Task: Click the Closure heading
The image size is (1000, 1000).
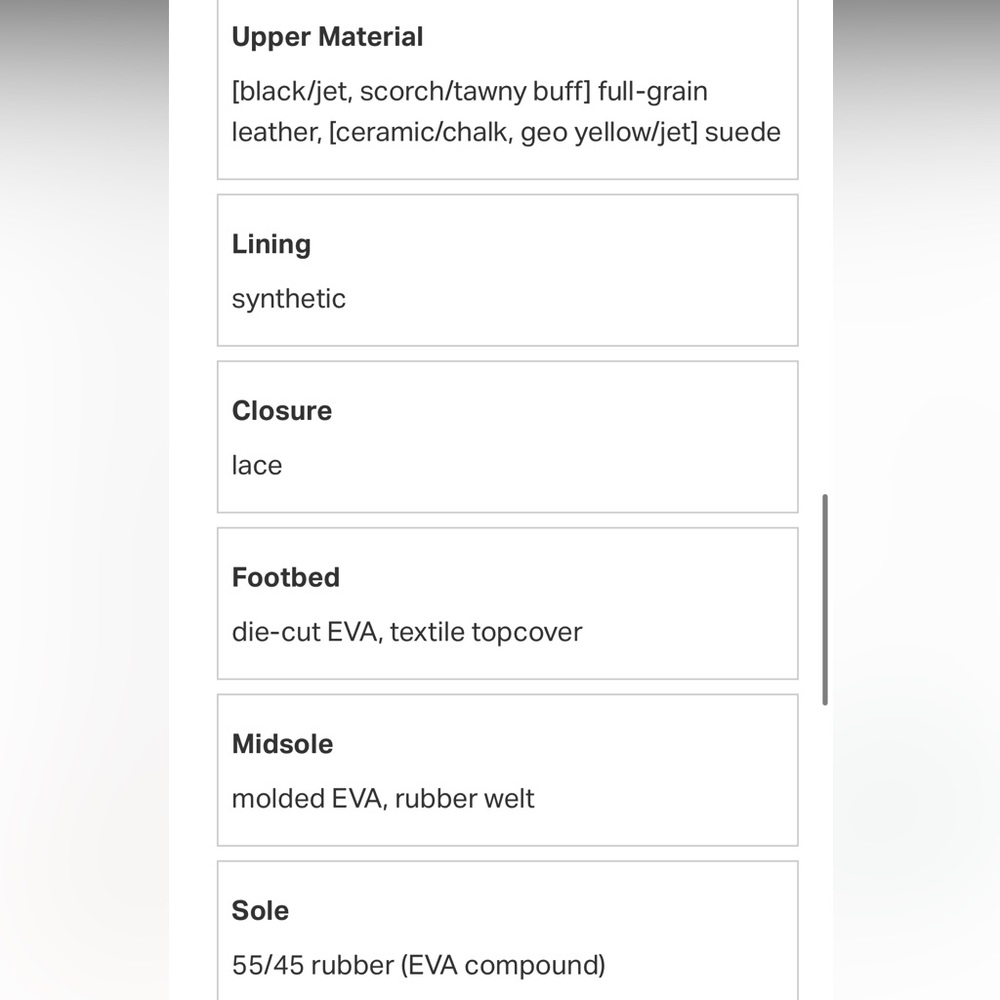Action: (x=281, y=411)
